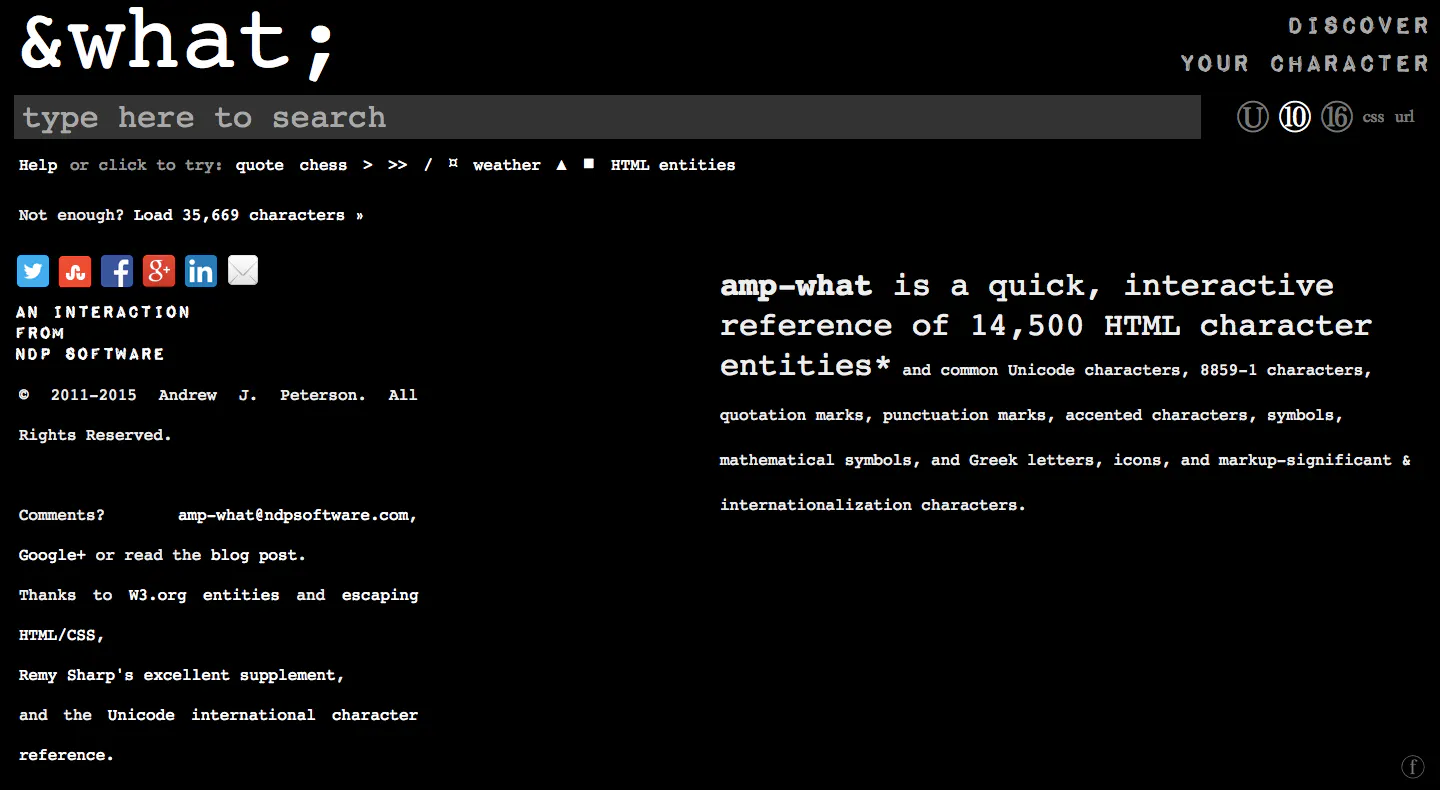Select hexadecimal (16) number mode
The height and width of the screenshot is (790, 1440).
[1336, 117]
